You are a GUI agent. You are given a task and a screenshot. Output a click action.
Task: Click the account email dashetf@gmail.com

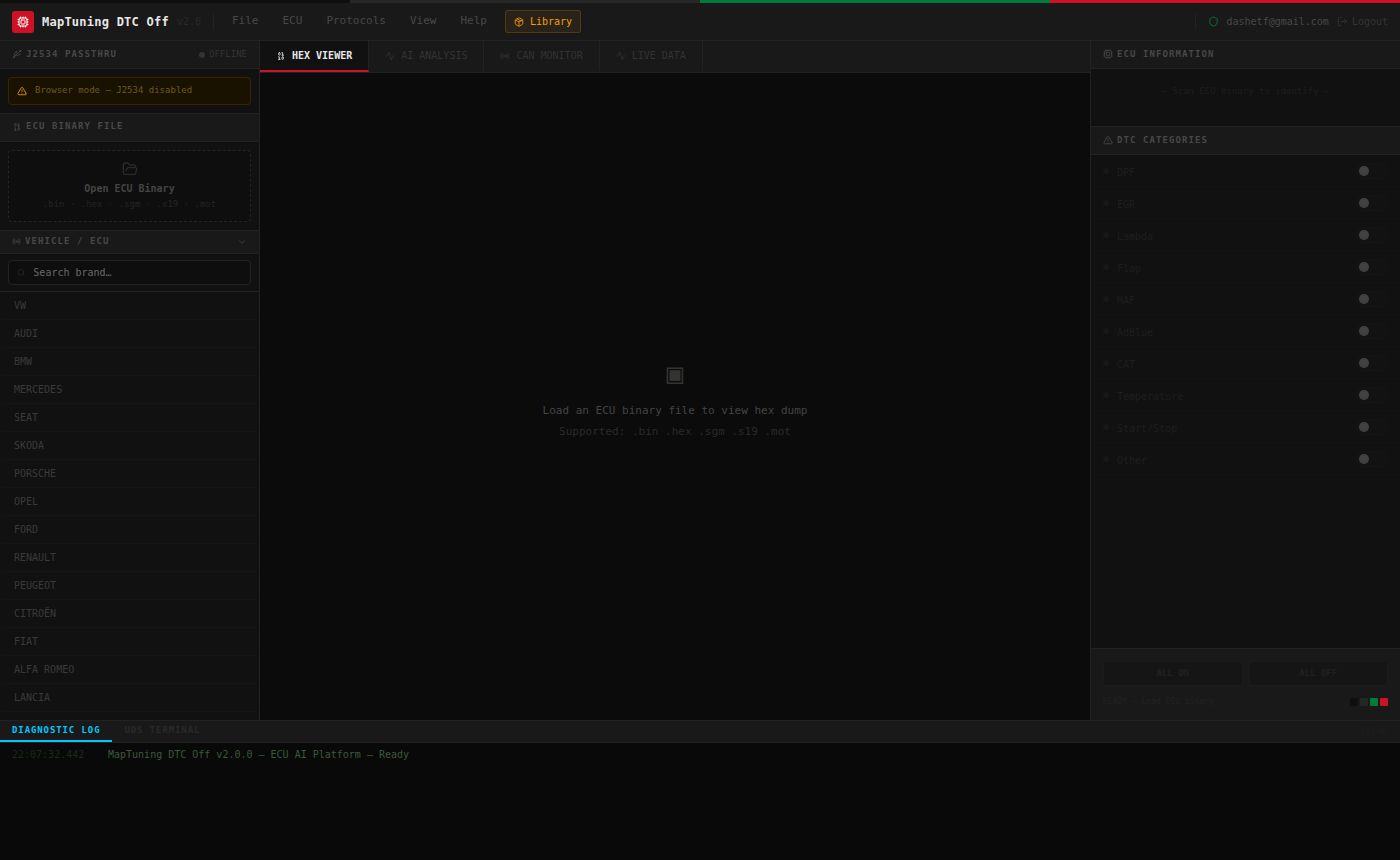pos(1277,22)
